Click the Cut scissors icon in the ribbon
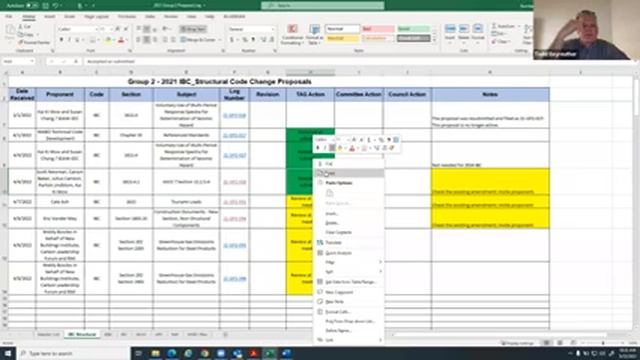 tap(21, 27)
